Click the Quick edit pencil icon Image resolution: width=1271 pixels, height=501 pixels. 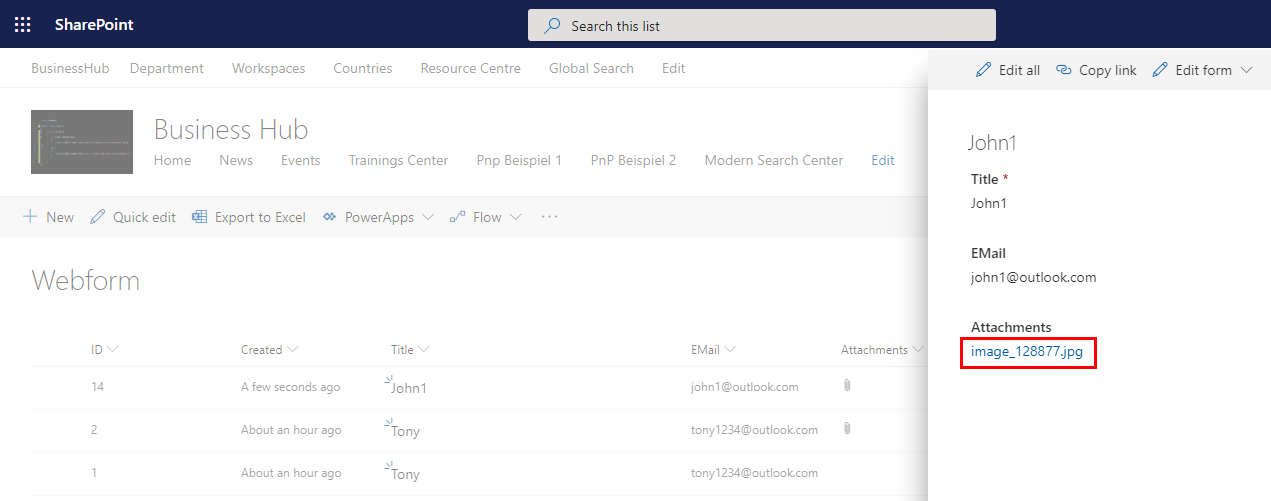point(98,217)
